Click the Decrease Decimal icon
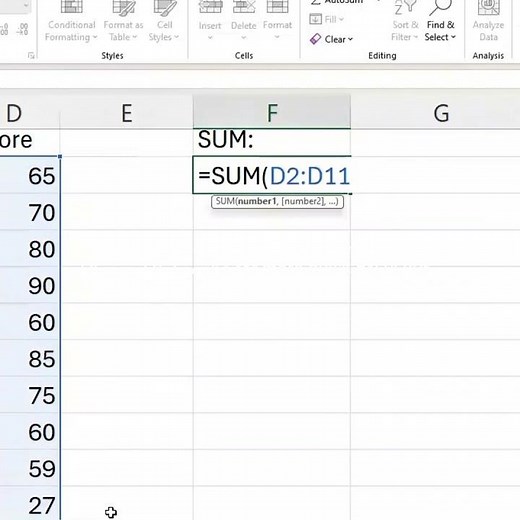 (x=22, y=29)
